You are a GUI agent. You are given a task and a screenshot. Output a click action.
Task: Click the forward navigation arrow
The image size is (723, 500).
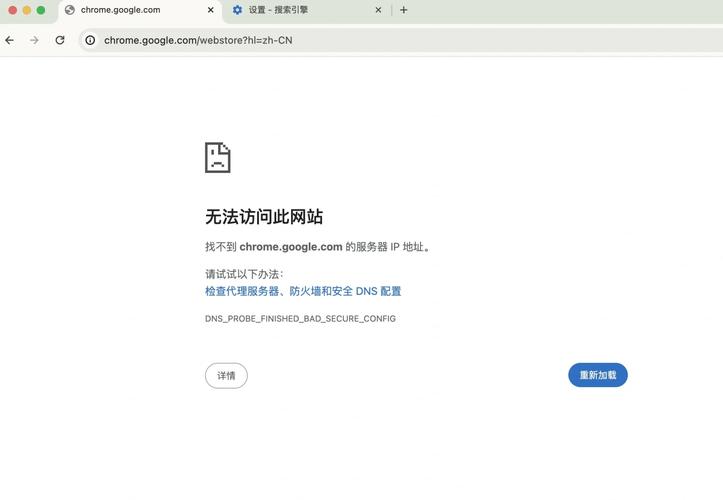[34, 41]
